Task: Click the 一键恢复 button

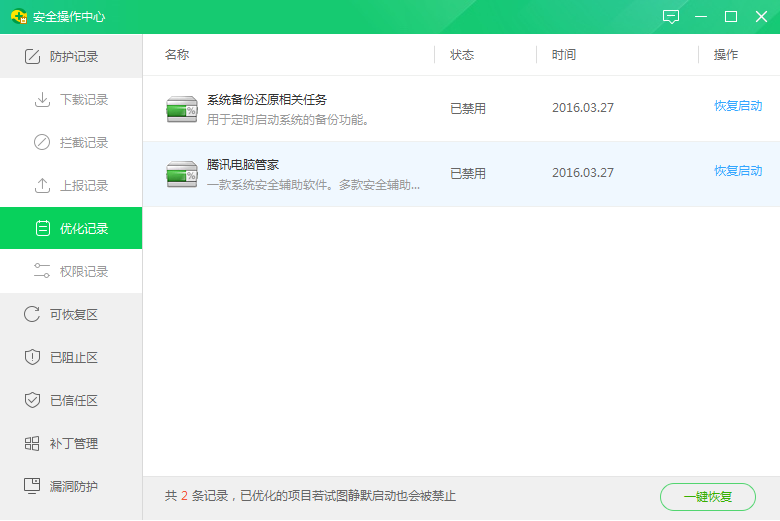Action: [x=707, y=497]
